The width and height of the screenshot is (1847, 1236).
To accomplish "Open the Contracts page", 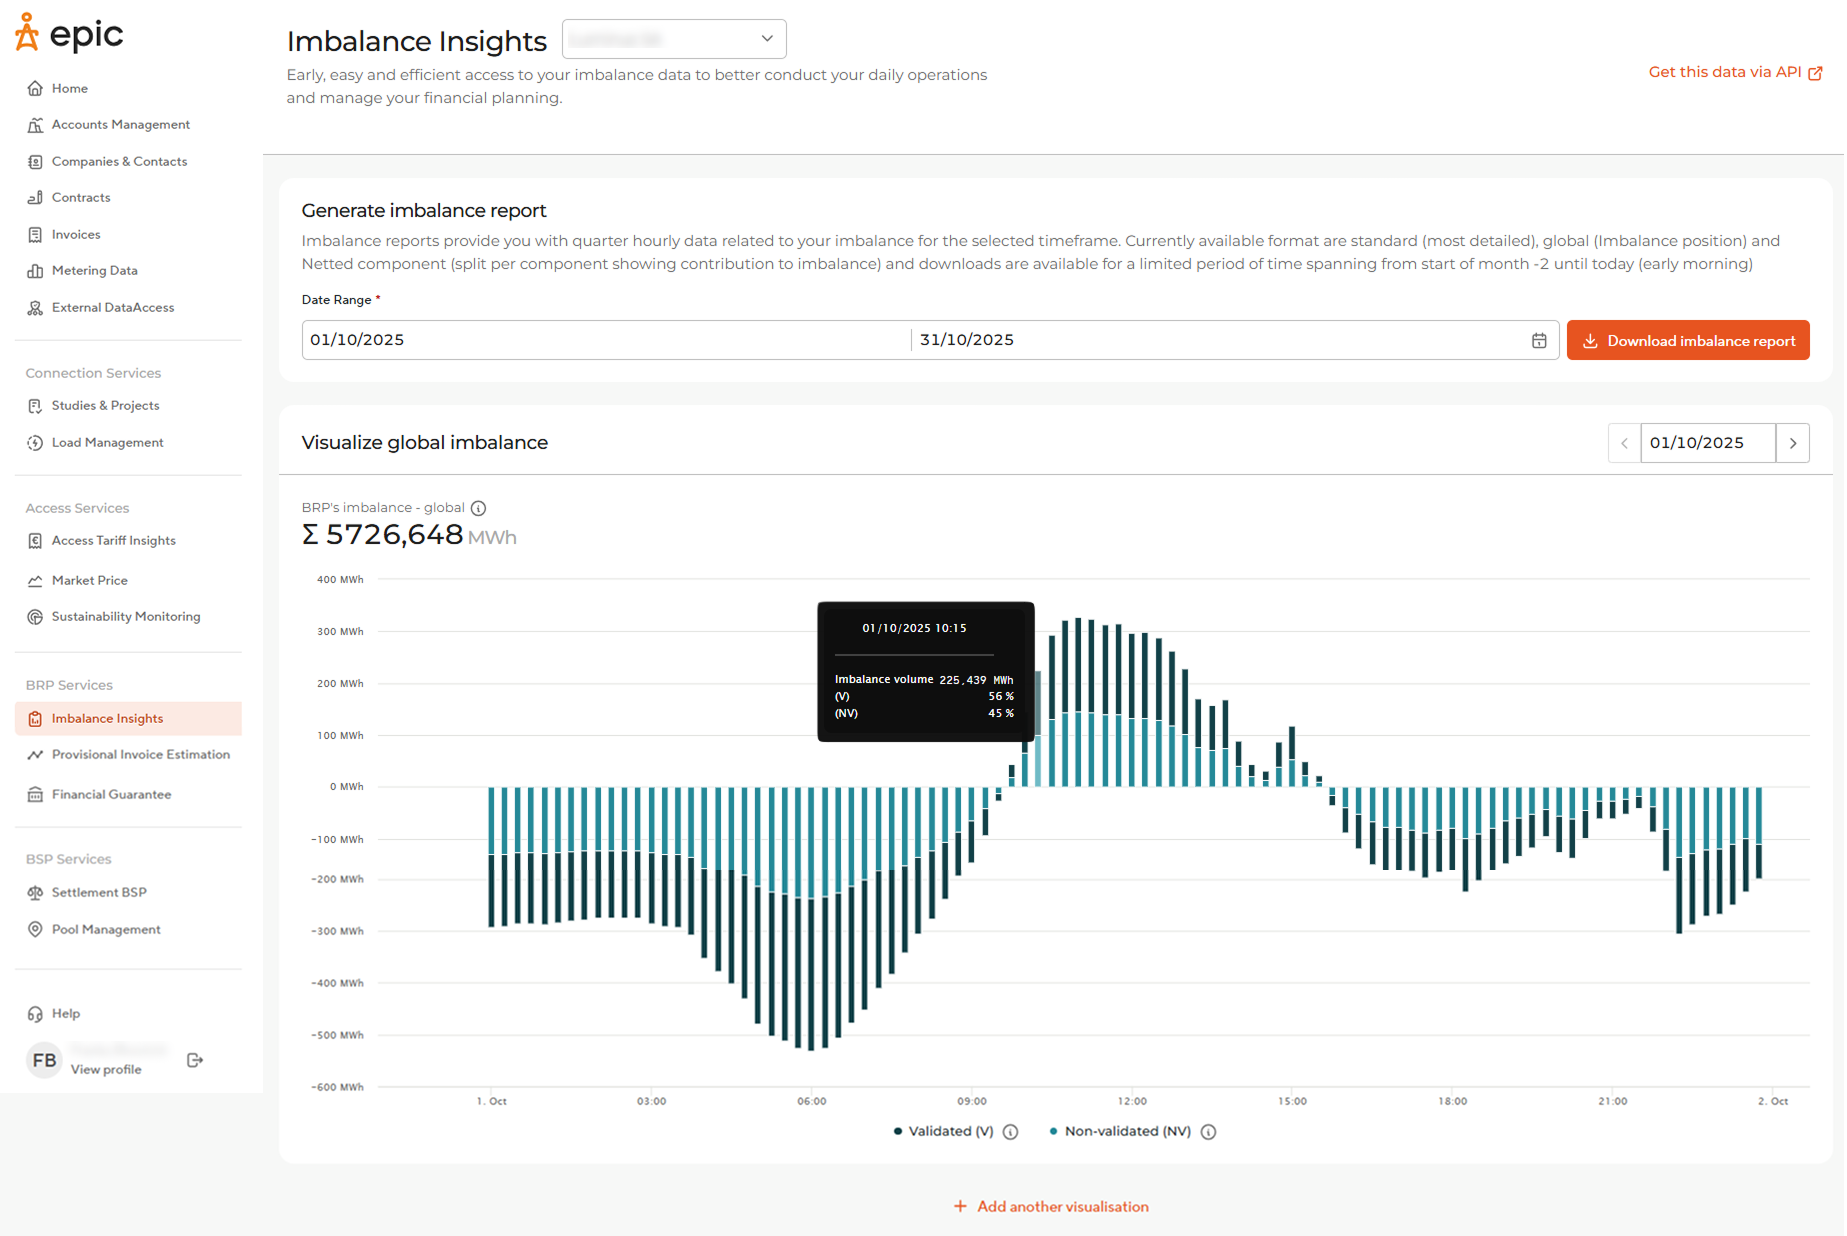I will [81, 197].
